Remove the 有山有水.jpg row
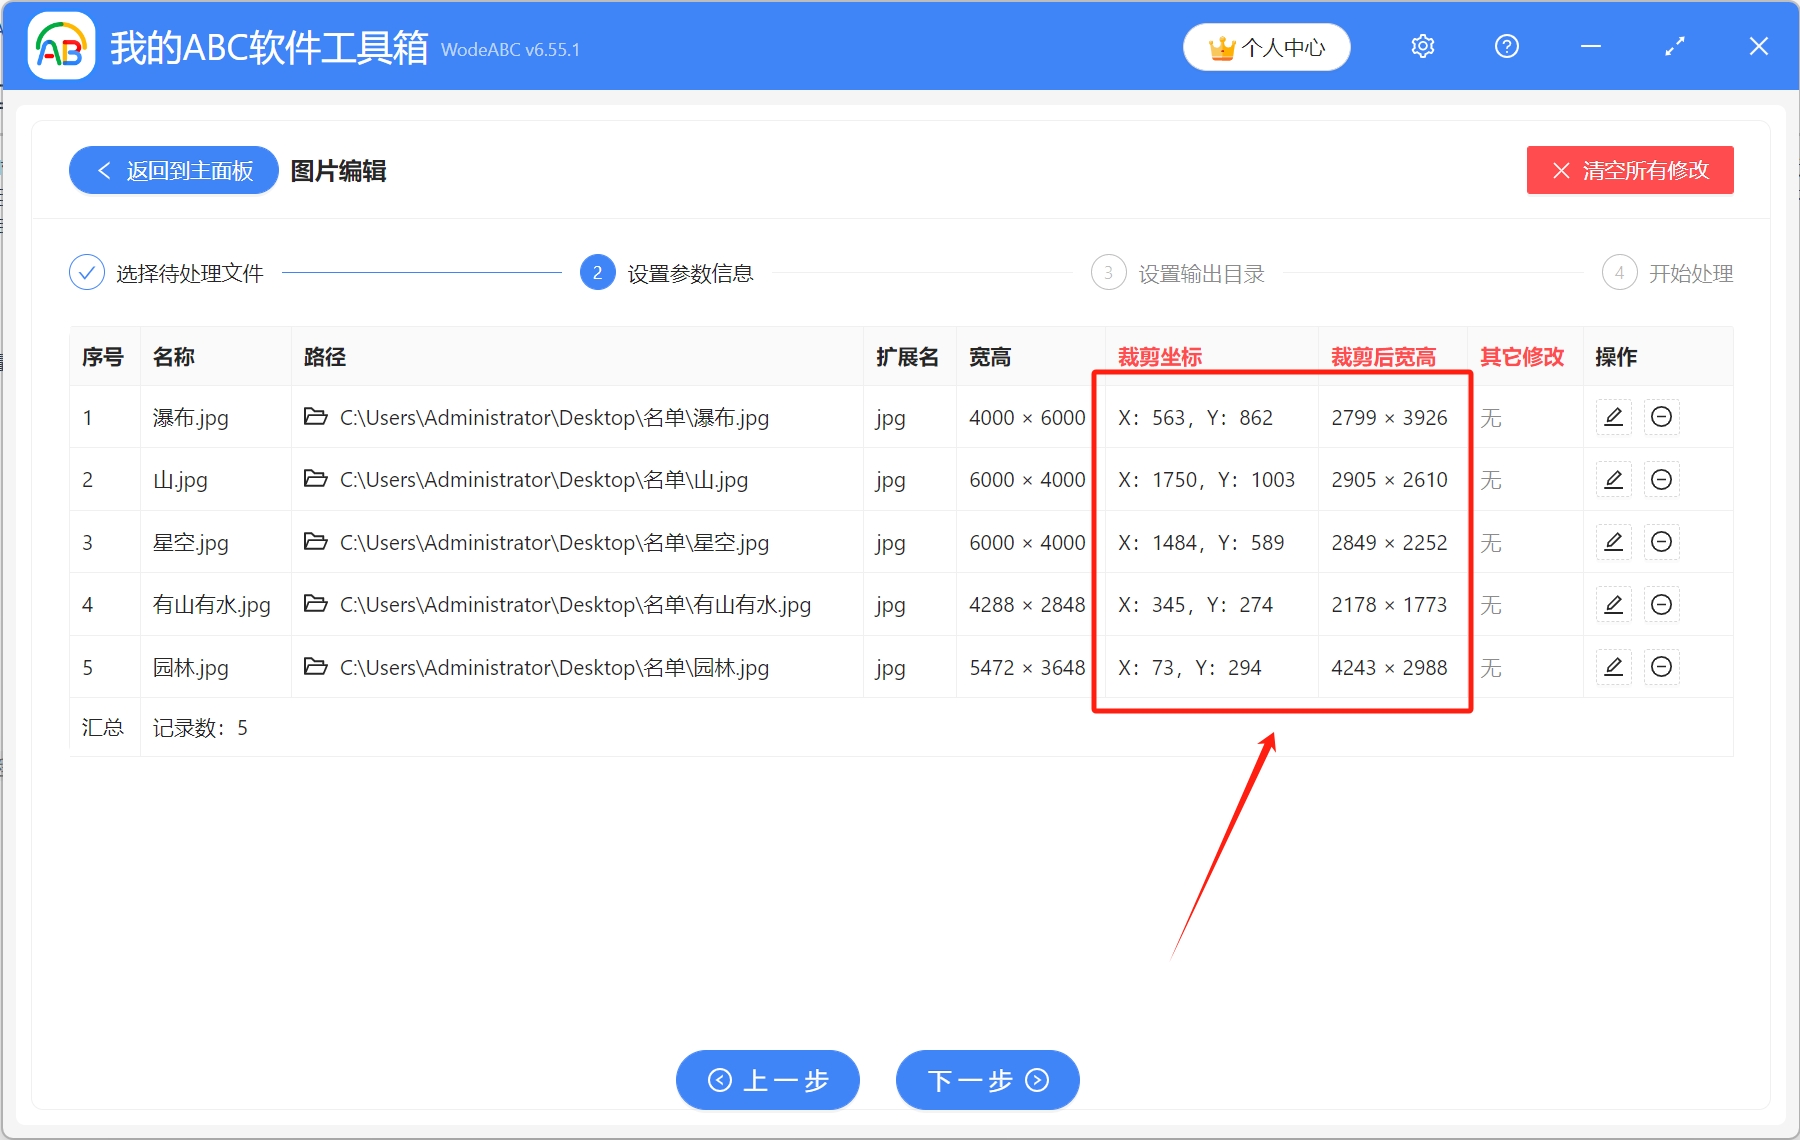 [1662, 605]
